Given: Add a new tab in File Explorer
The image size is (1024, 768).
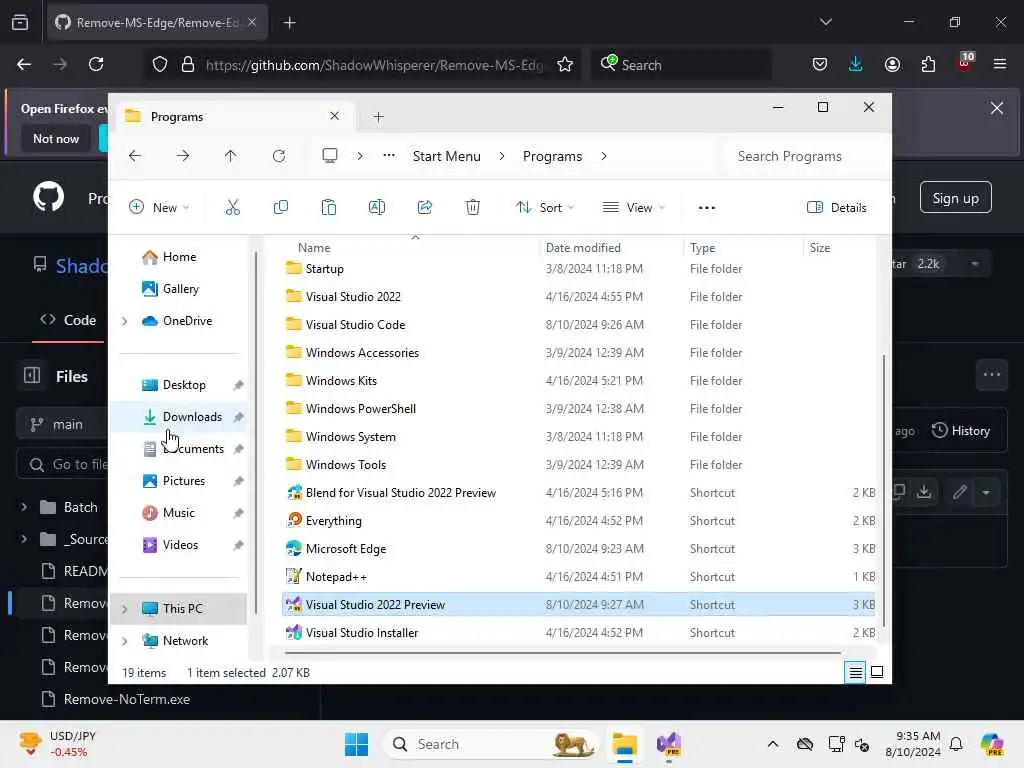Looking at the screenshot, I should [378, 117].
